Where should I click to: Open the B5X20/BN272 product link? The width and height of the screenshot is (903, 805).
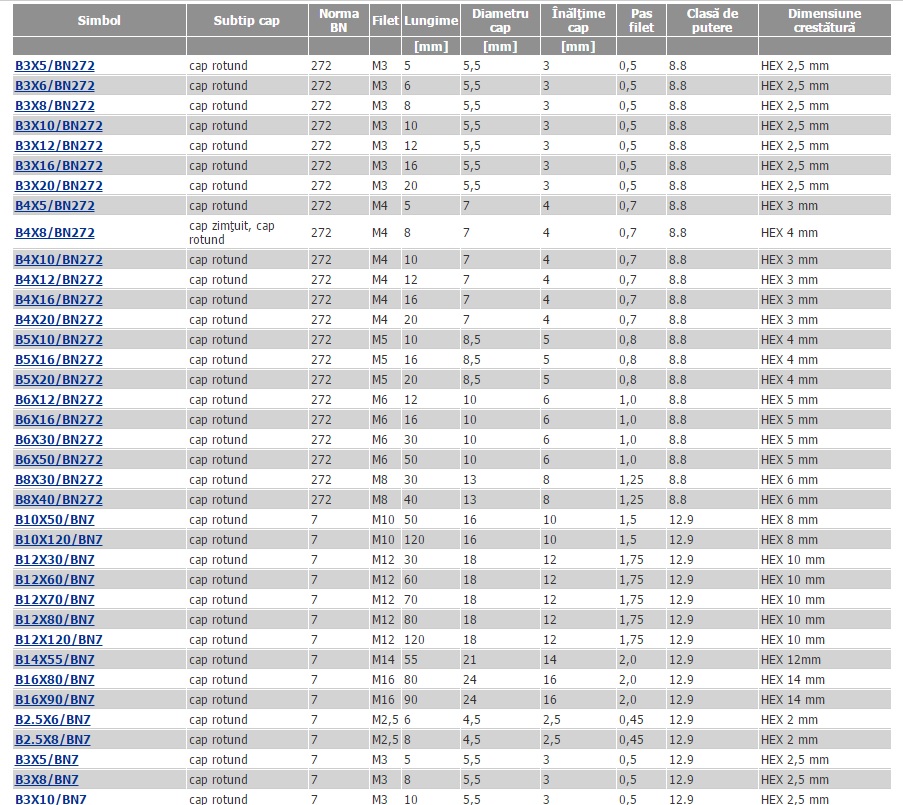click(59, 380)
